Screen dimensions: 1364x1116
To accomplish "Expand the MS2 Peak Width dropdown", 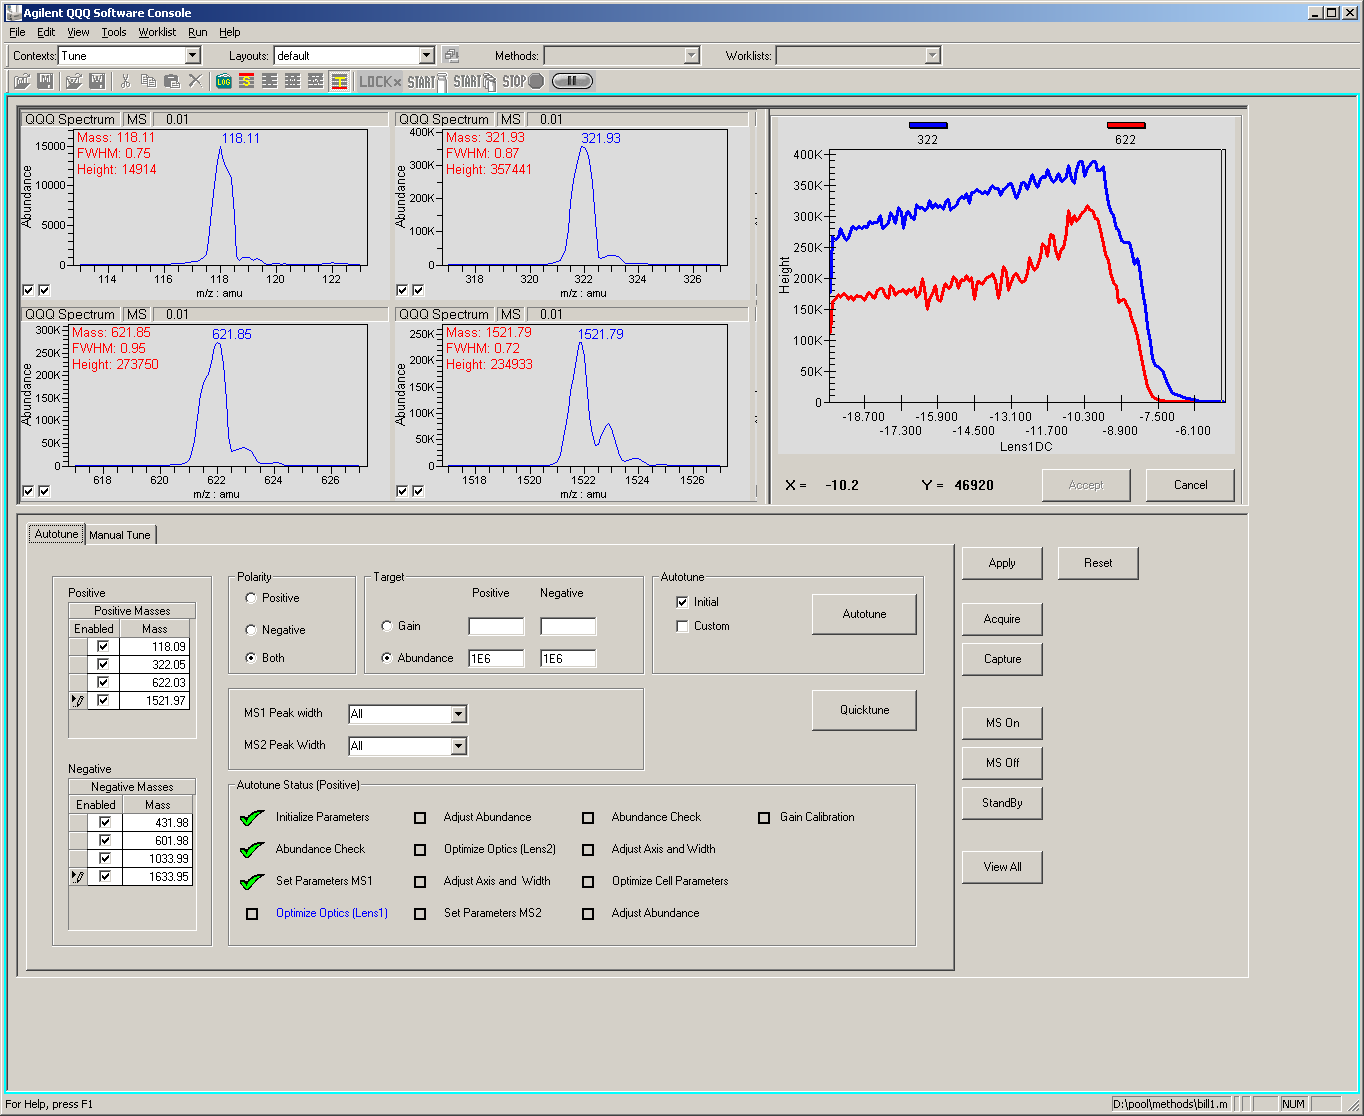I will pyautogui.click(x=459, y=746).
